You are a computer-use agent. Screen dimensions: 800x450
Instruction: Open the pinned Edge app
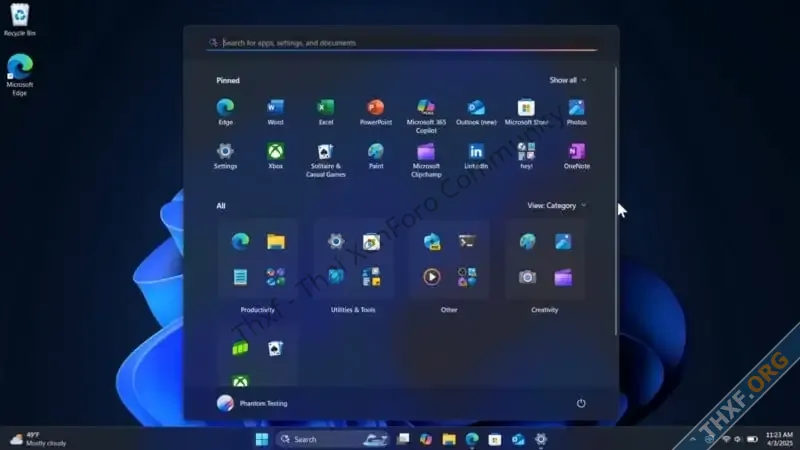click(225, 112)
